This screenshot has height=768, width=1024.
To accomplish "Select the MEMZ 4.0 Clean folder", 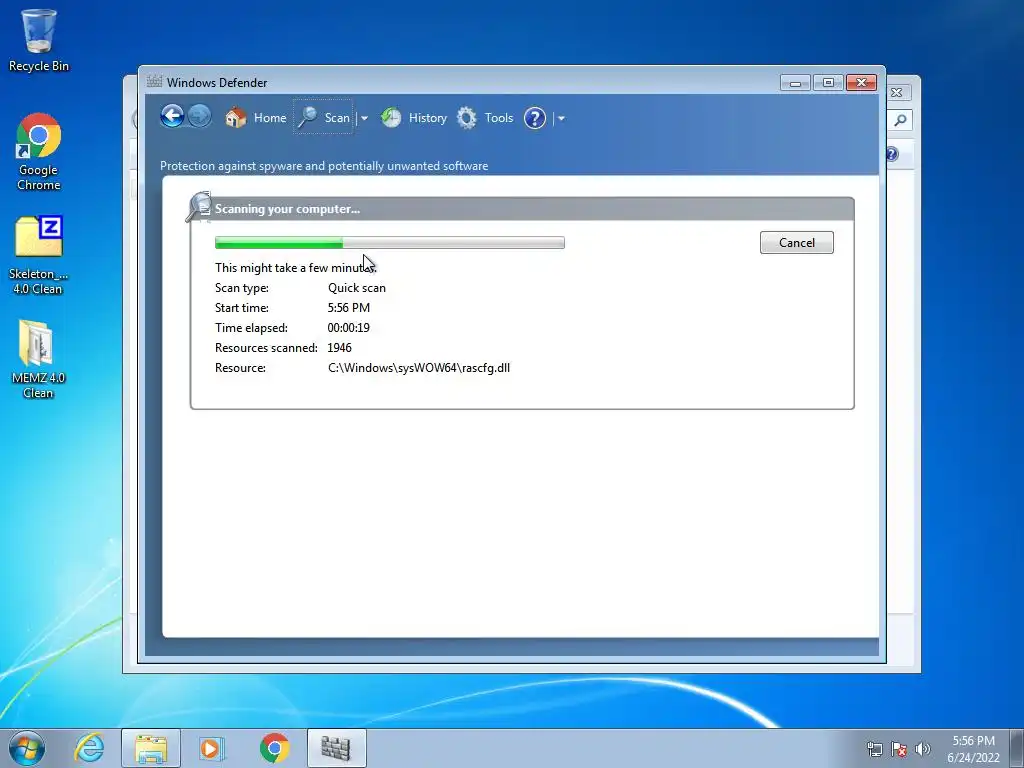I will (39, 359).
